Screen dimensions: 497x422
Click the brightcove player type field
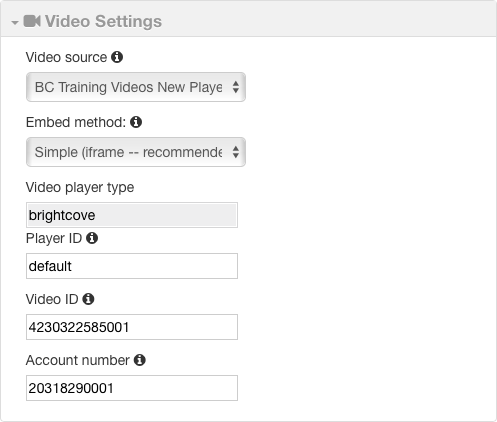tap(132, 215)
